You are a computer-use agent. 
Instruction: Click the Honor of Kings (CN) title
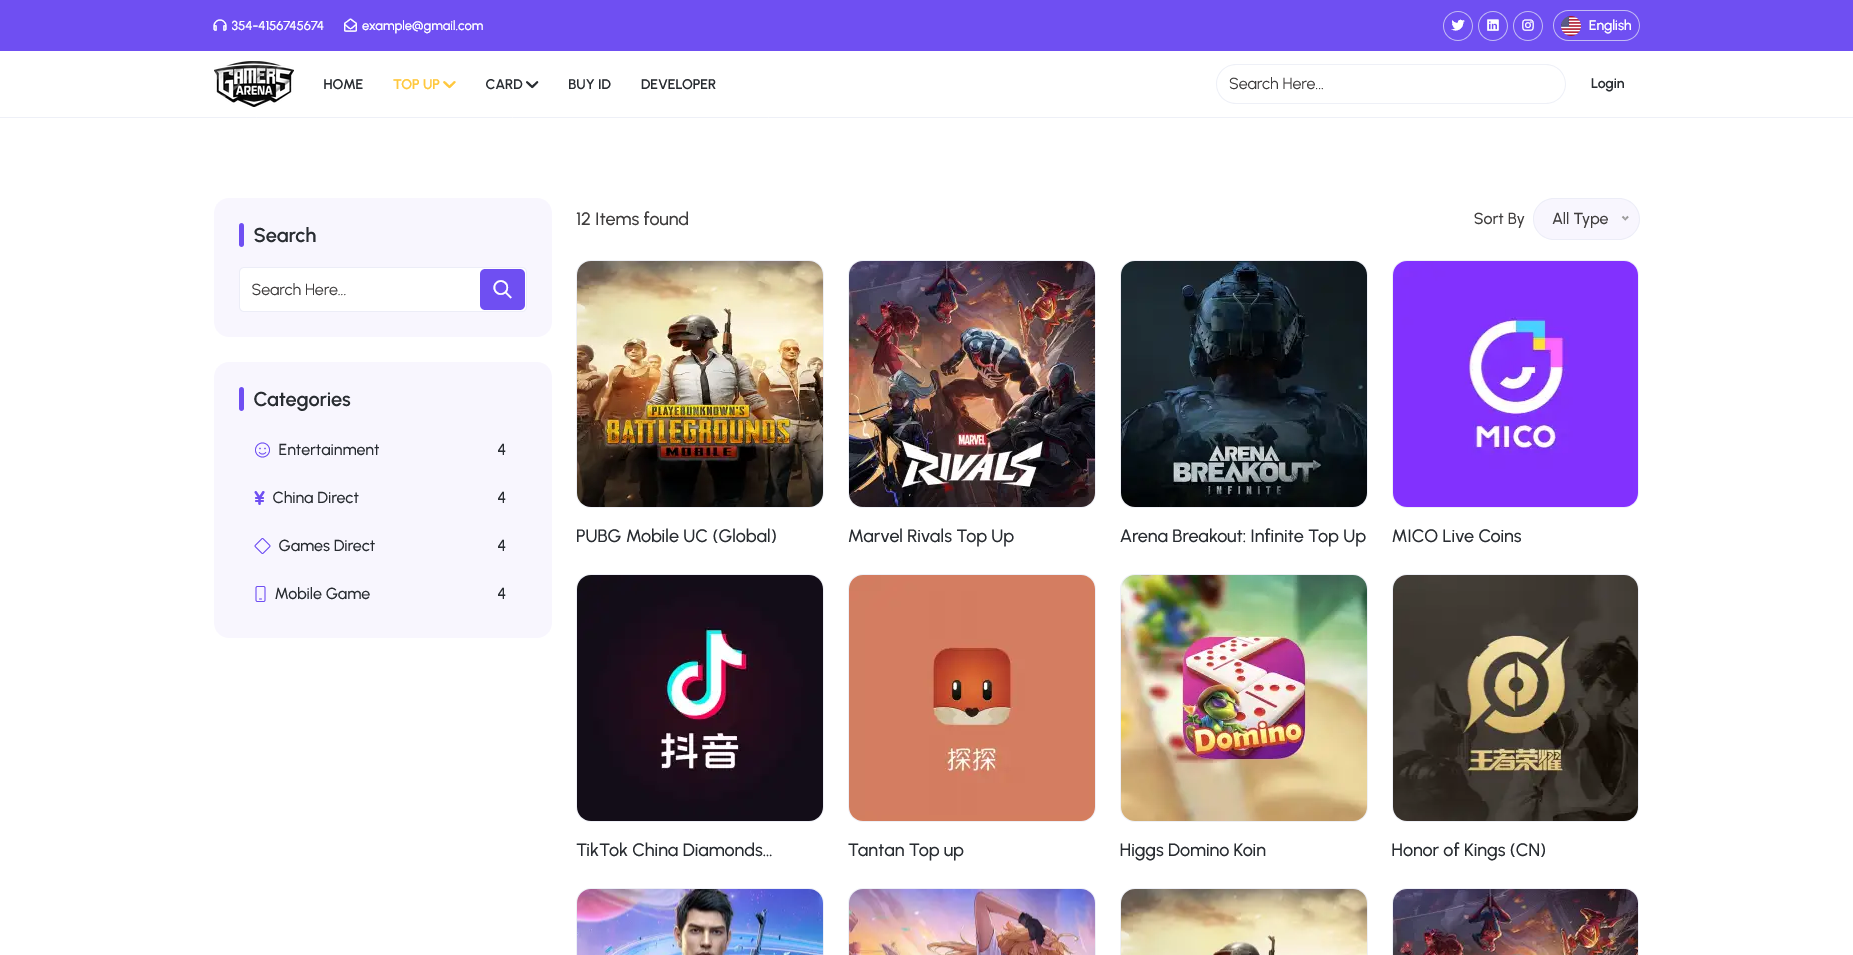pyautogui.click(x=1469, y=850)
